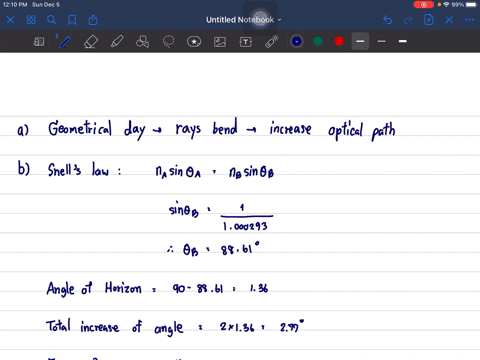
Task: Tap the battery indicator in status bar
Action: tap(471, 5)
